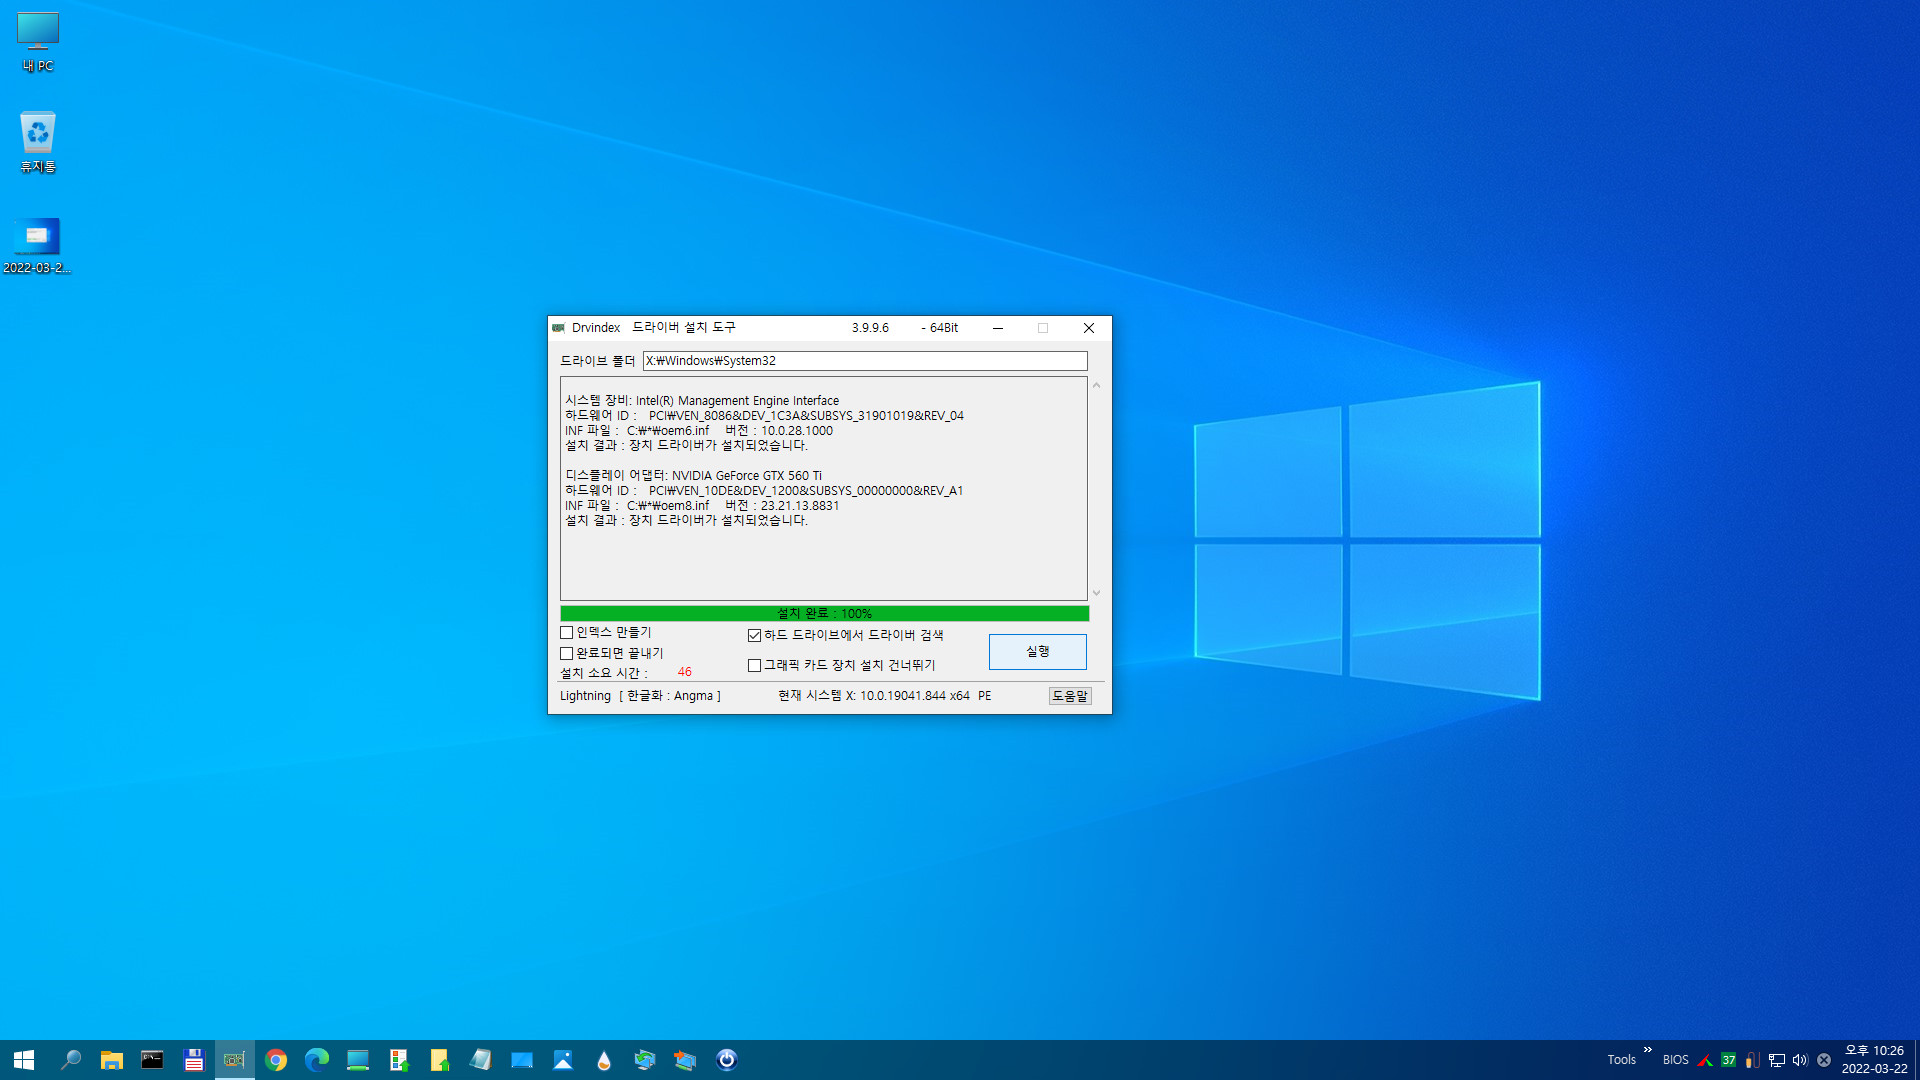1920x1080 pixels.
Task: Click the gray X circle tray icon
Action: pyautogui.click(x=1824, y=1060)
